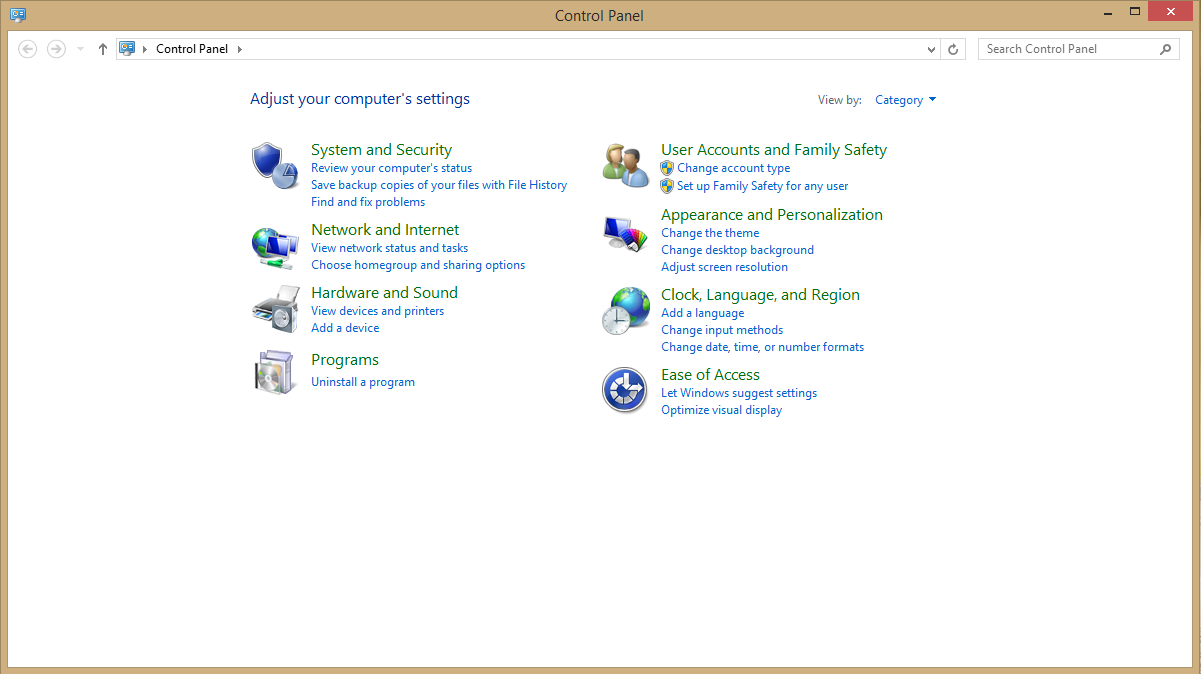1201x674 pixels.
Task: Go up one level with Up arrow
Action: pos(102,49)
